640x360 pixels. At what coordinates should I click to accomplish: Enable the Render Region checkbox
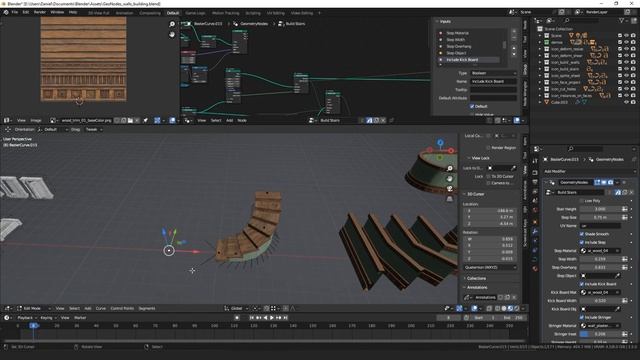click(488, 148)
